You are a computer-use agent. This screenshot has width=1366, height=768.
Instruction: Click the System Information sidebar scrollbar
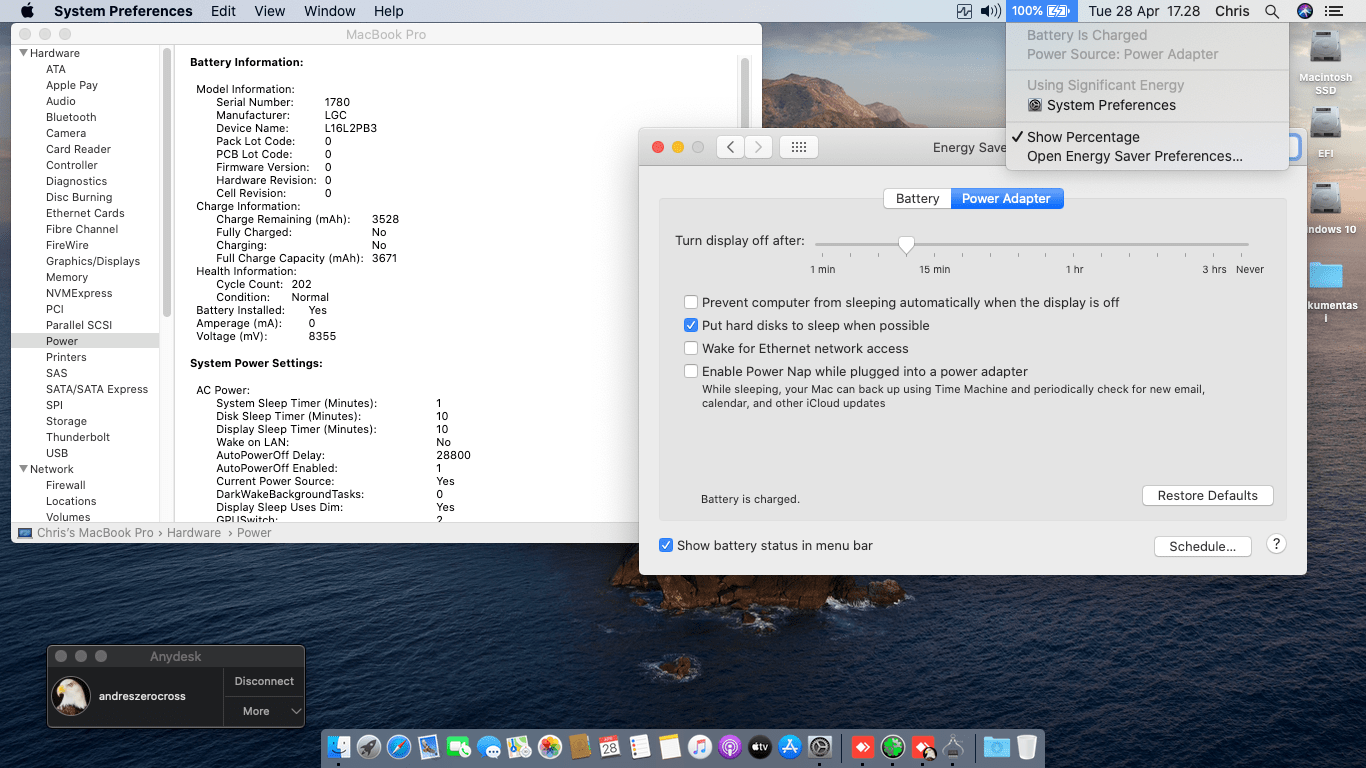[x=167, y=183]
